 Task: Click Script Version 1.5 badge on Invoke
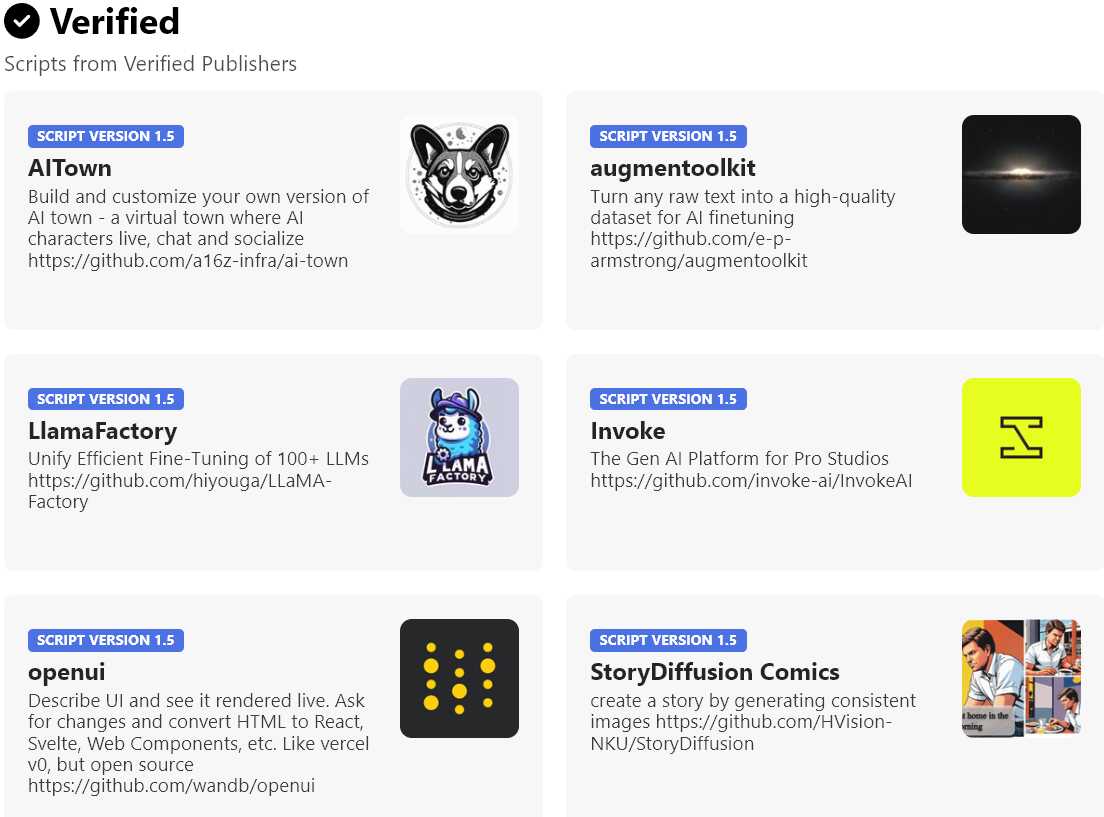[668, 399]
